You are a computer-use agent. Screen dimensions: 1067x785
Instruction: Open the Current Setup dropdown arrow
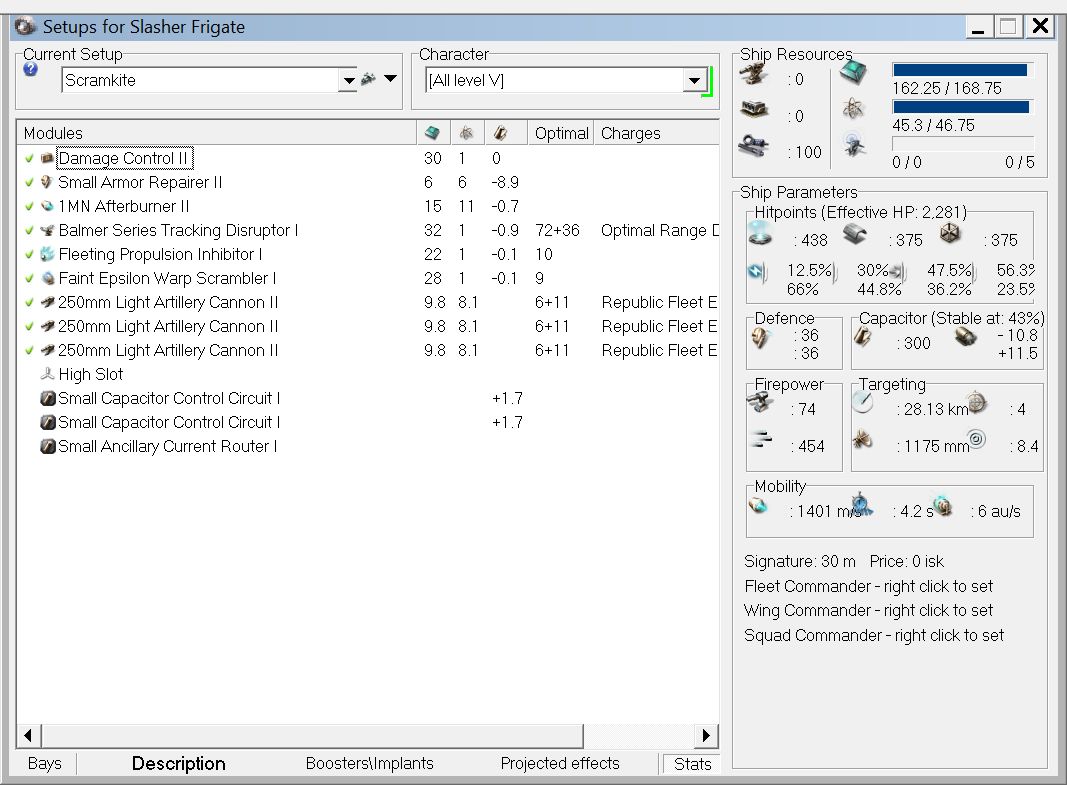click(x=348, y=80)
